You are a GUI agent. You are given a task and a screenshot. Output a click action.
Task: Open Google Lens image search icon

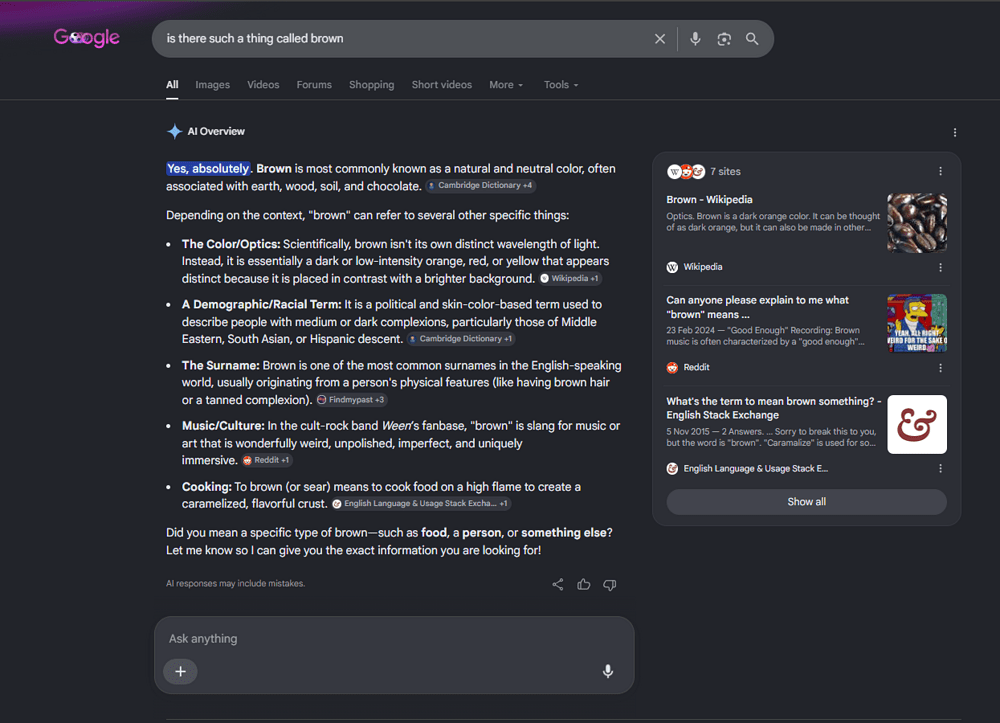click(724, 39)
